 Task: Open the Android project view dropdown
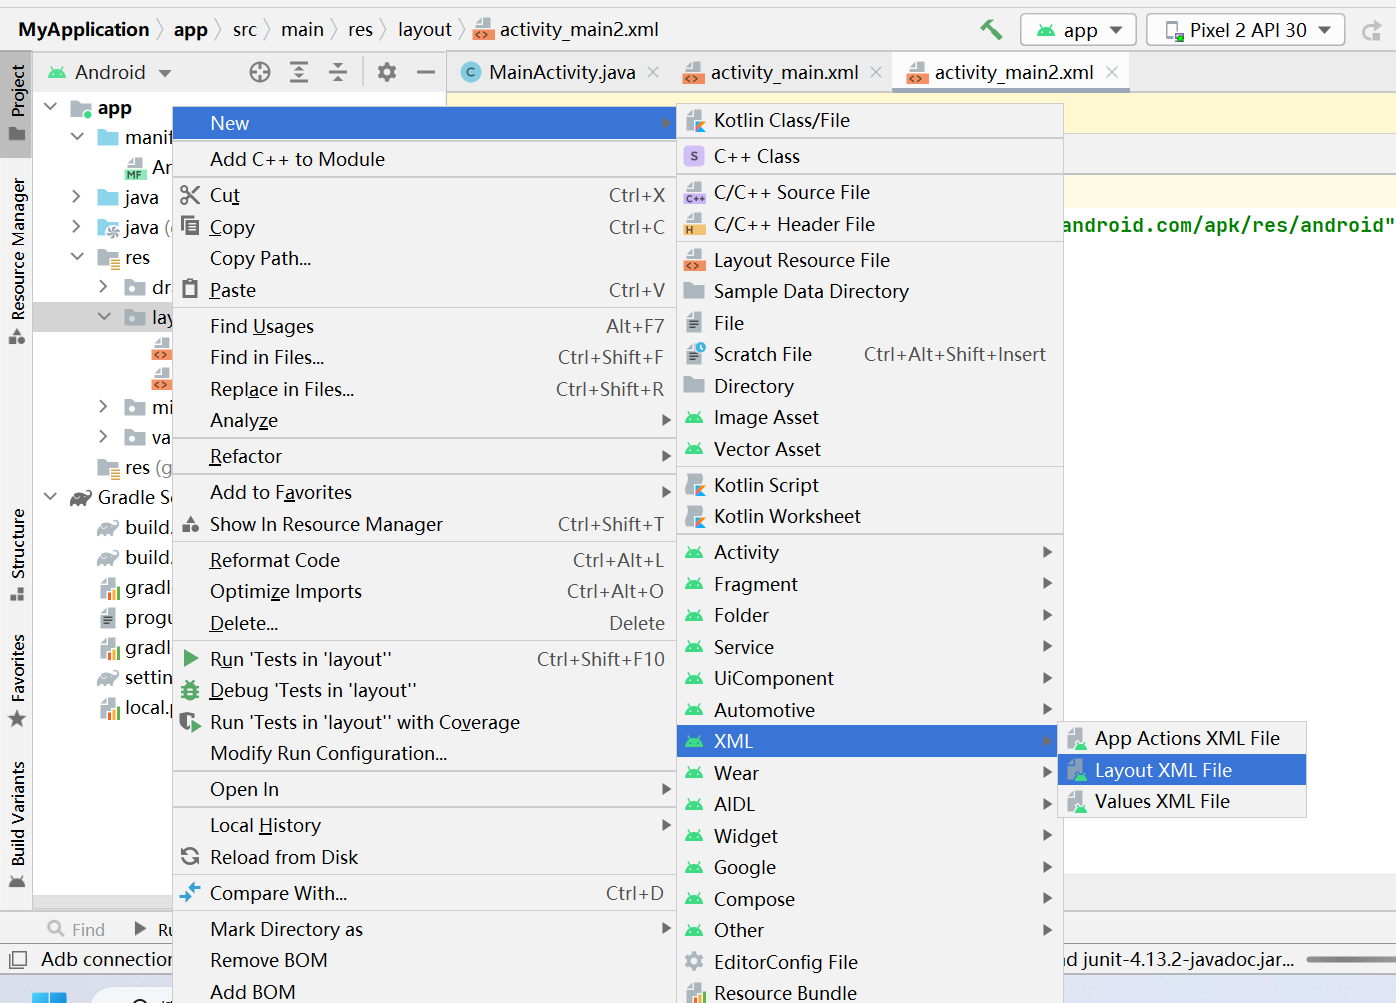click(165, 73)
